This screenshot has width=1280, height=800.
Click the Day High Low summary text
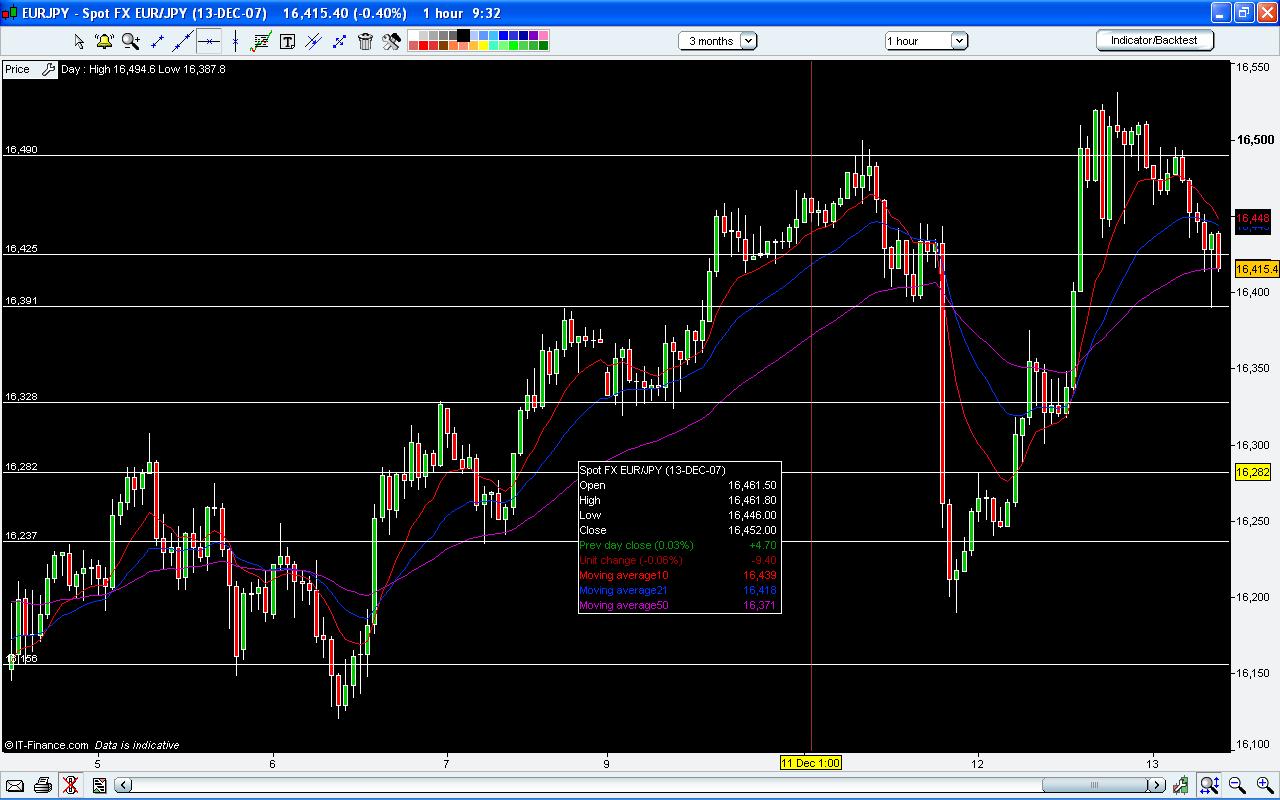(143, 69)
